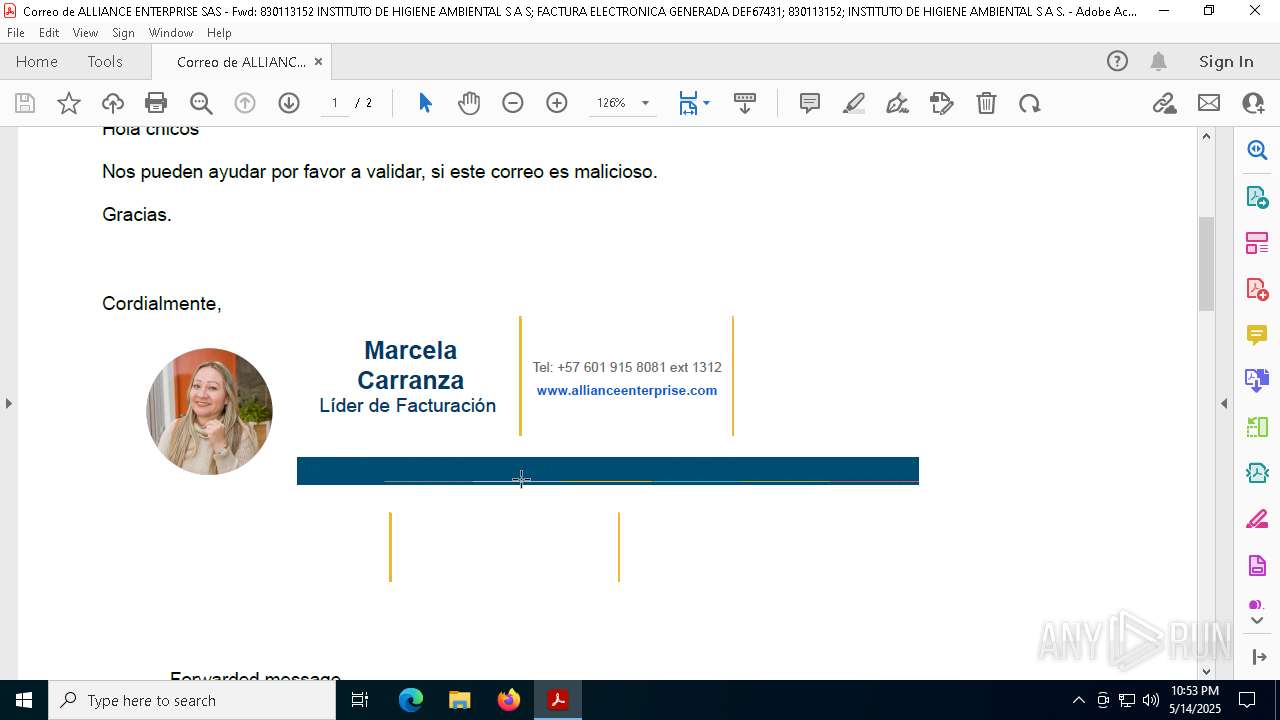
Task: Open Task View on the taskbar
Action: pos(360,700)
